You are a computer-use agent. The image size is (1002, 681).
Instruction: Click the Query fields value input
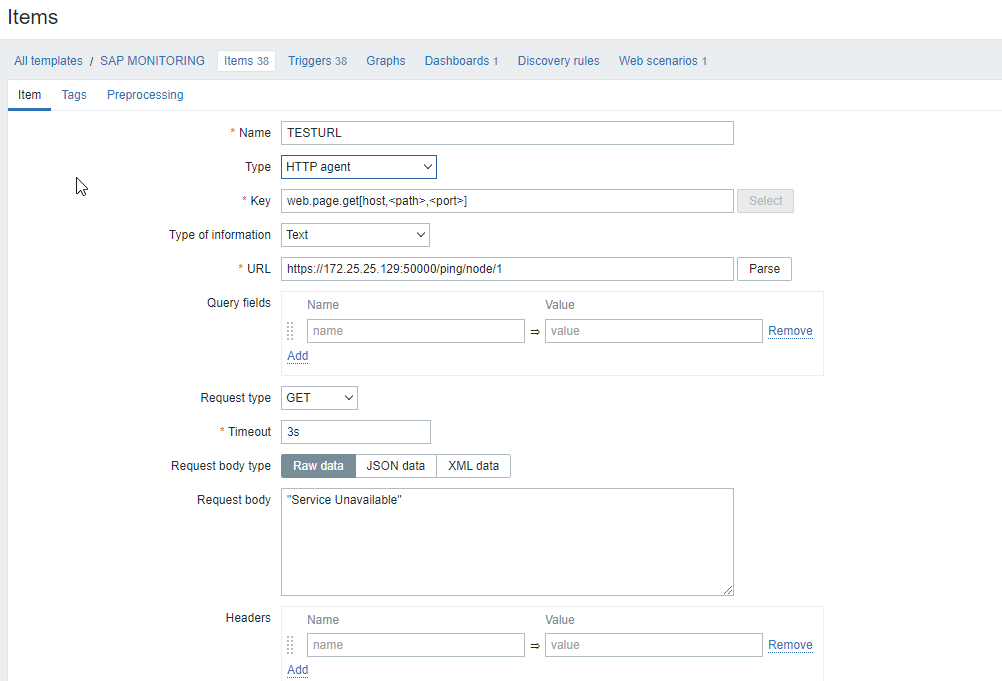coord(654,331)
